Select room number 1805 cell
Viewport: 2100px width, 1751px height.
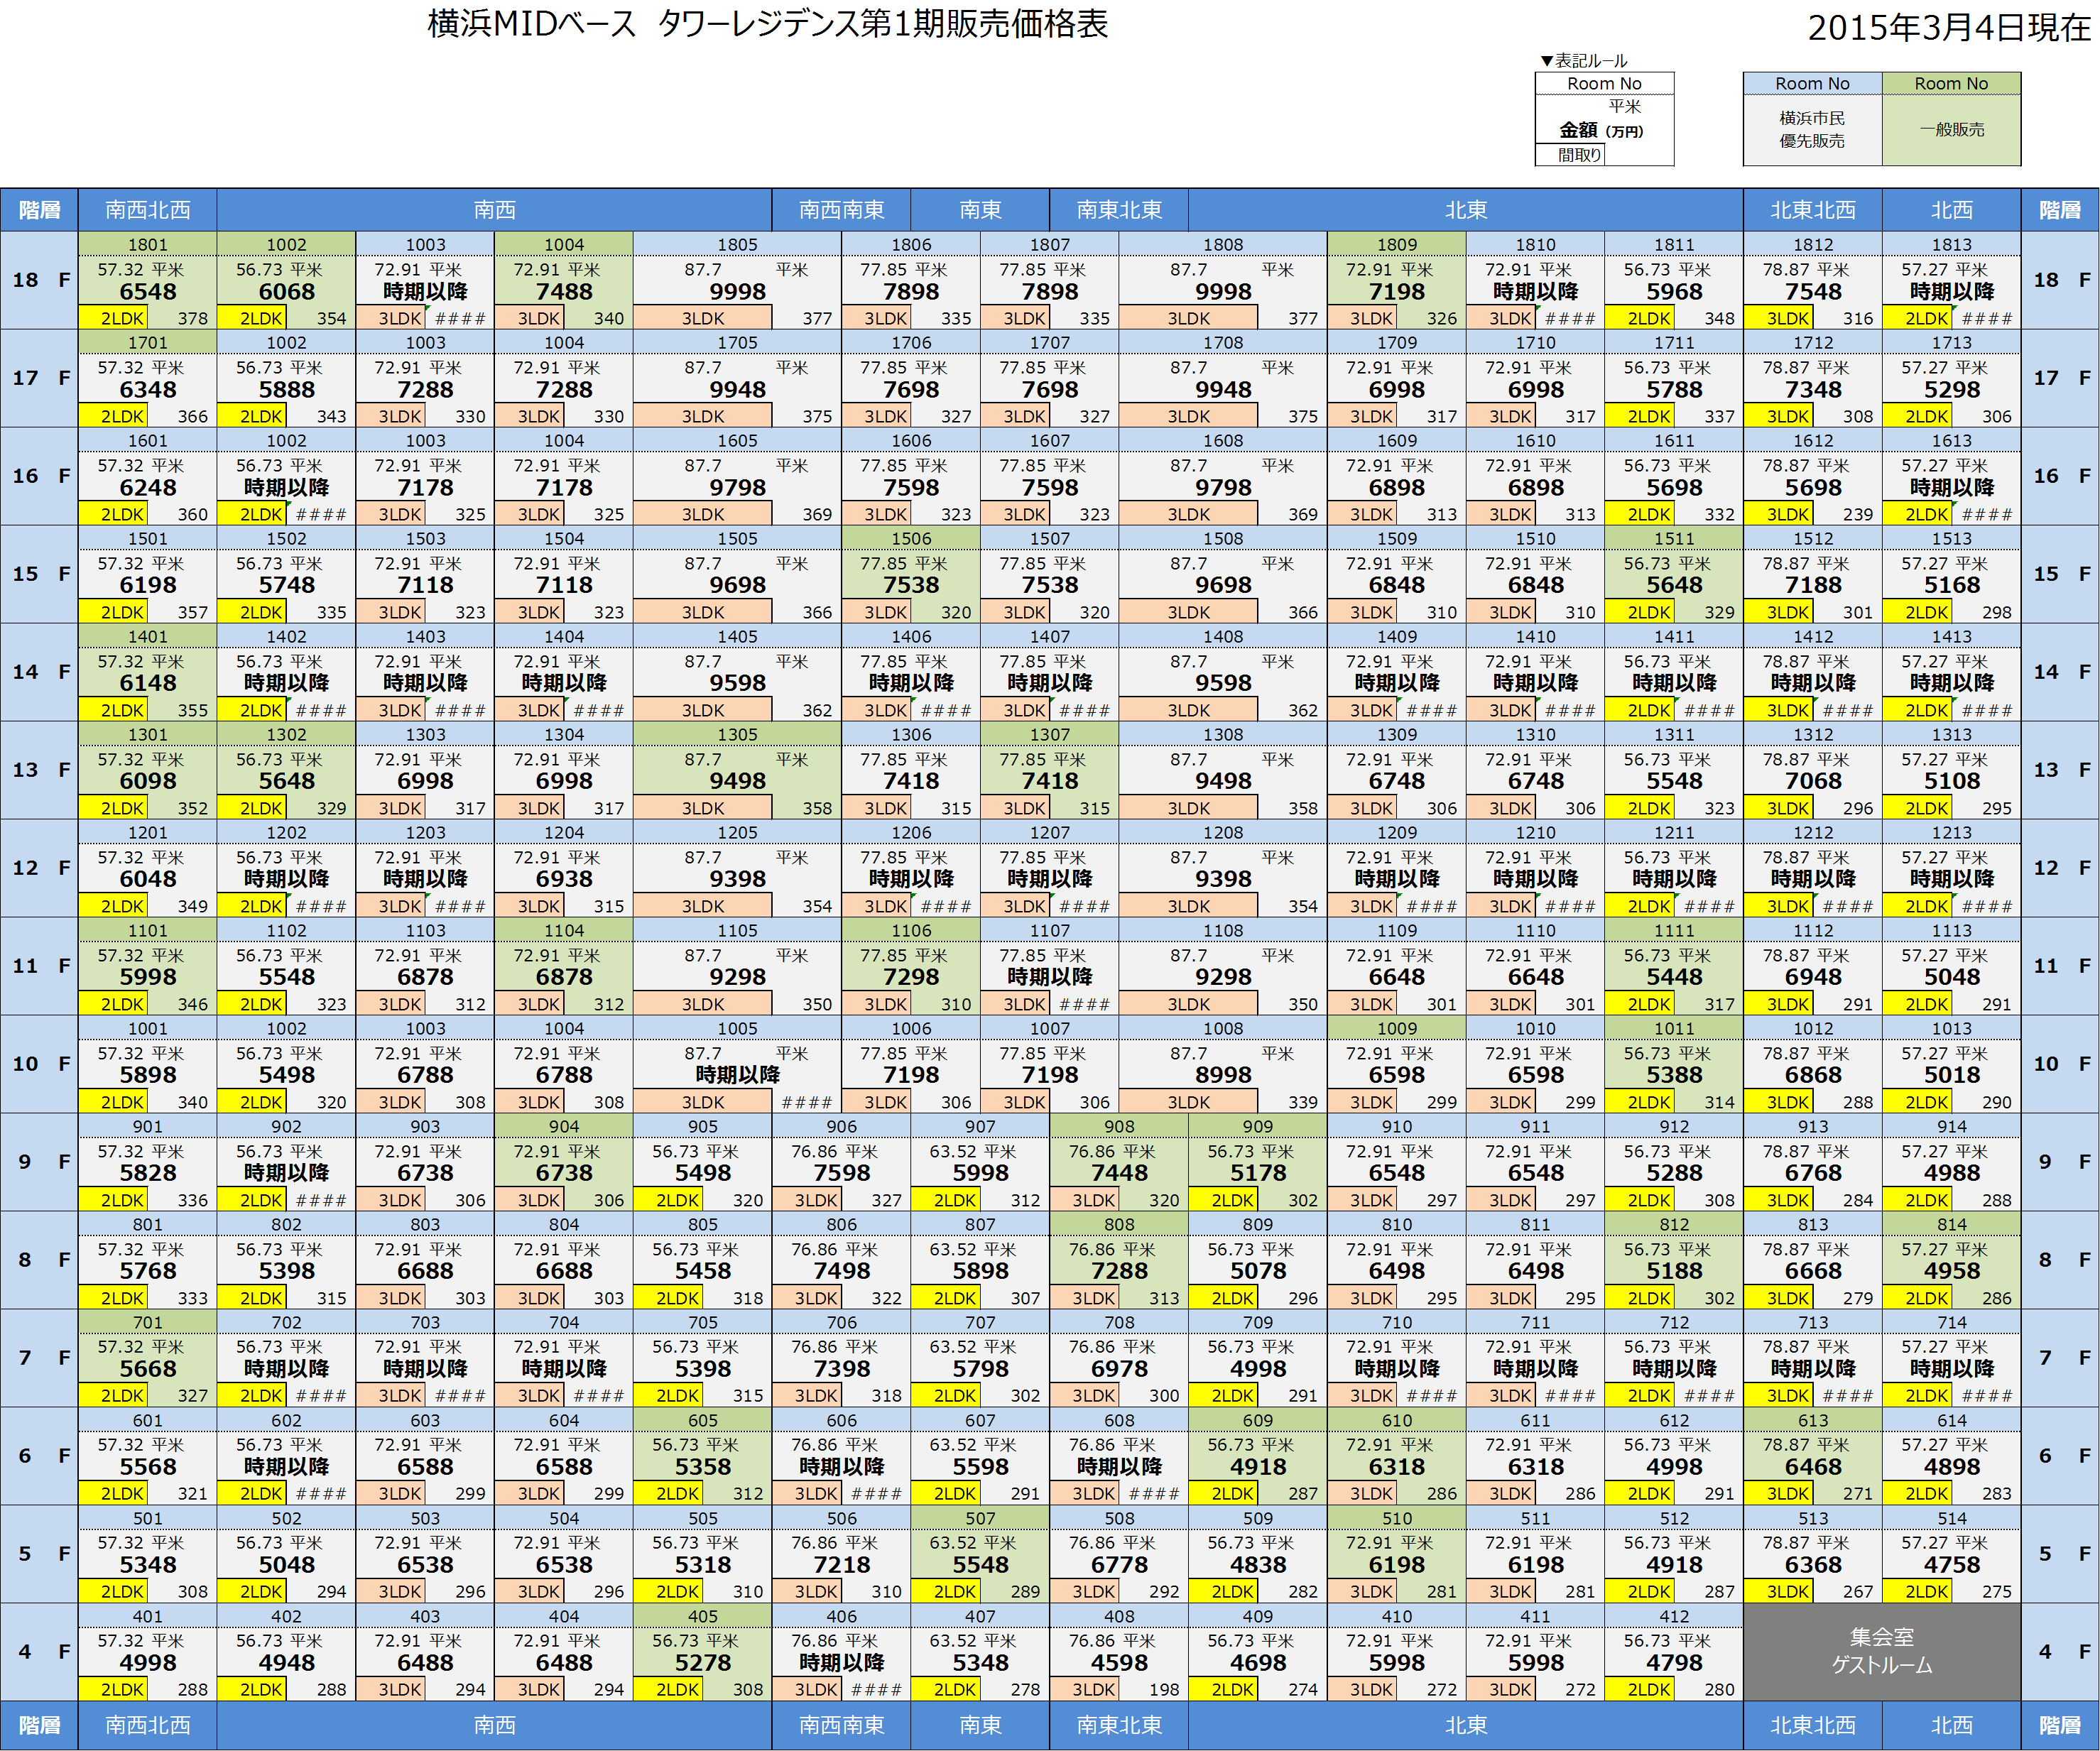click(737, 245)
